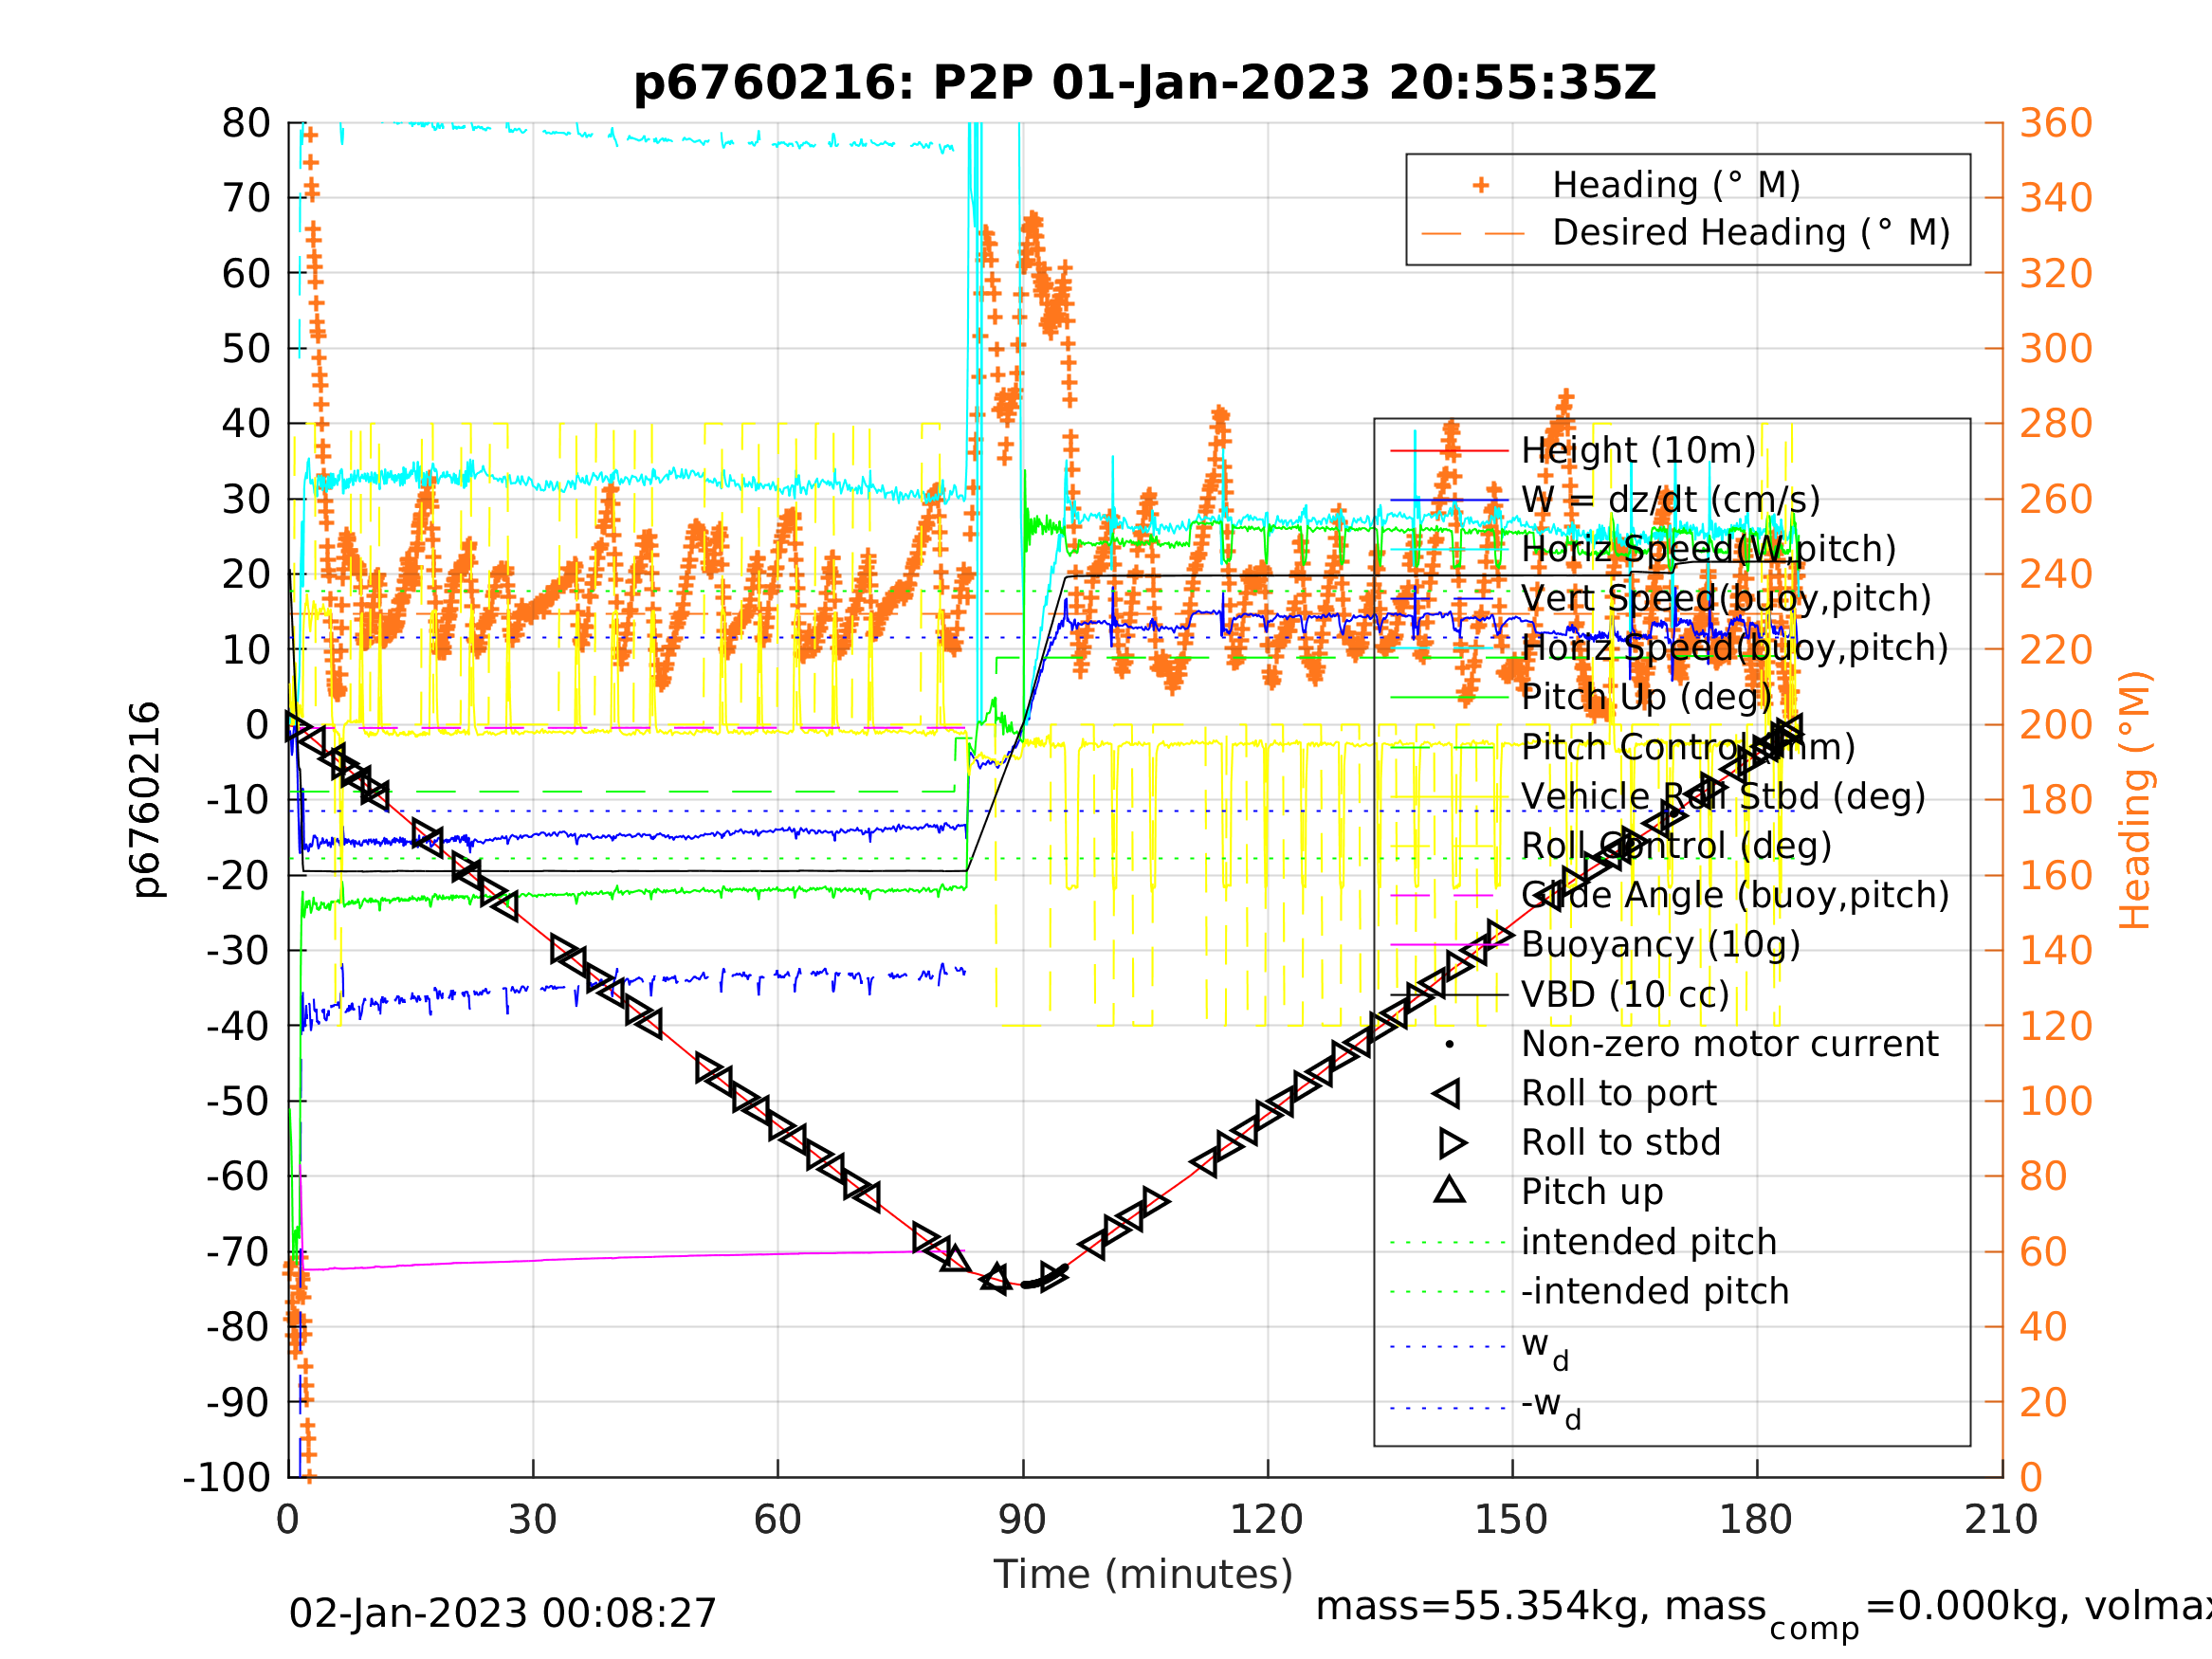Select 'Non-zero motor current' legend label
2212x1659 pixels.
pyautogui.click(x=1729, y=1044)
